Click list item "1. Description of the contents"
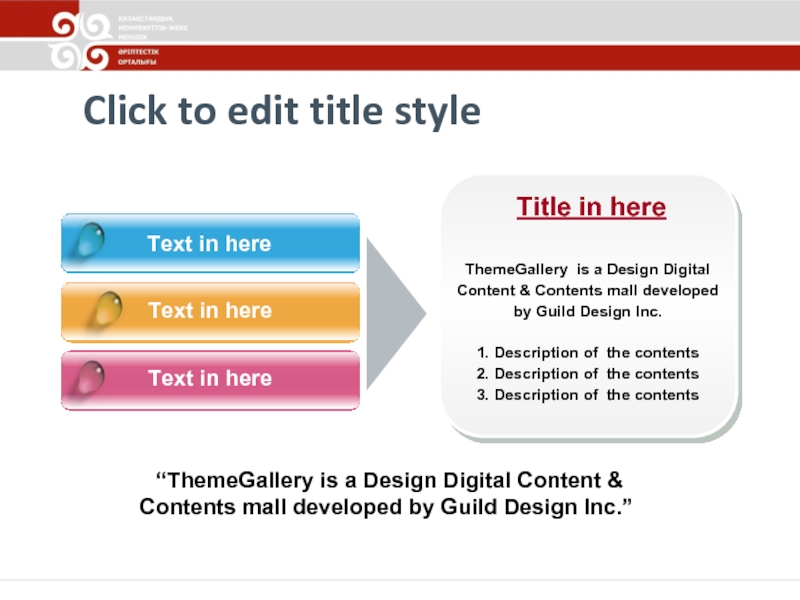This screenshot has height=600, width=800. point(588,353)
